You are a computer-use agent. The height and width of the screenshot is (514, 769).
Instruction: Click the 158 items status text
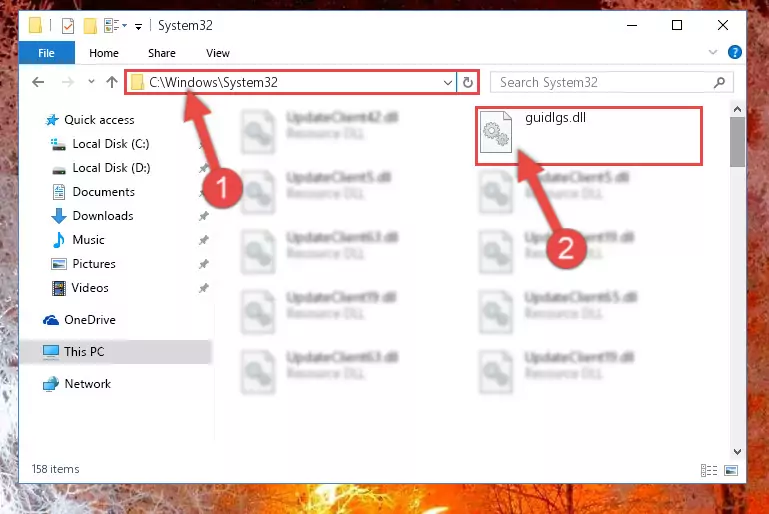[x=55, y=469]
